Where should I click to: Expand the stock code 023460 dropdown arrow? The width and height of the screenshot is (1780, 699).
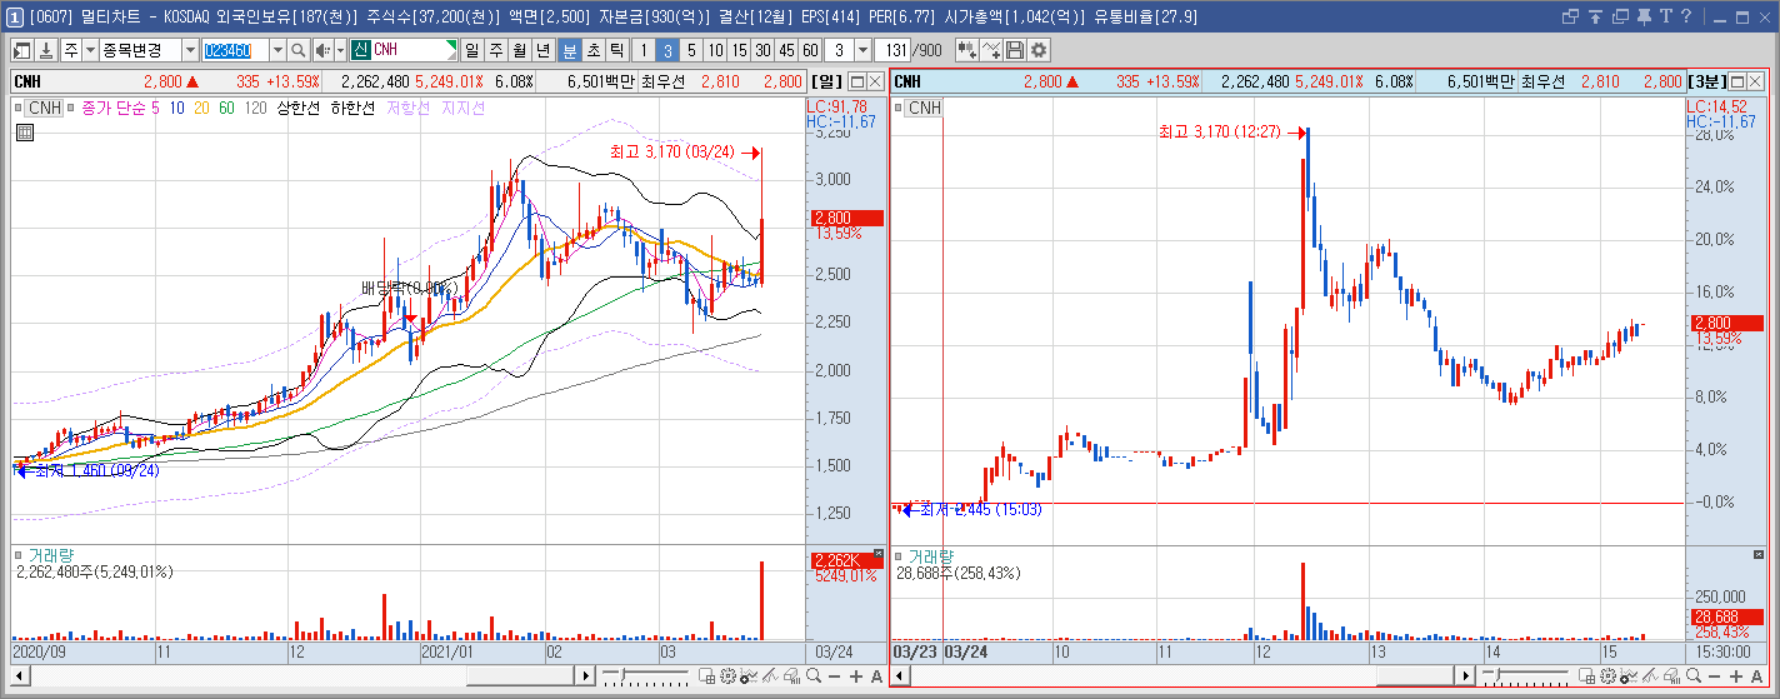[277, 50]
